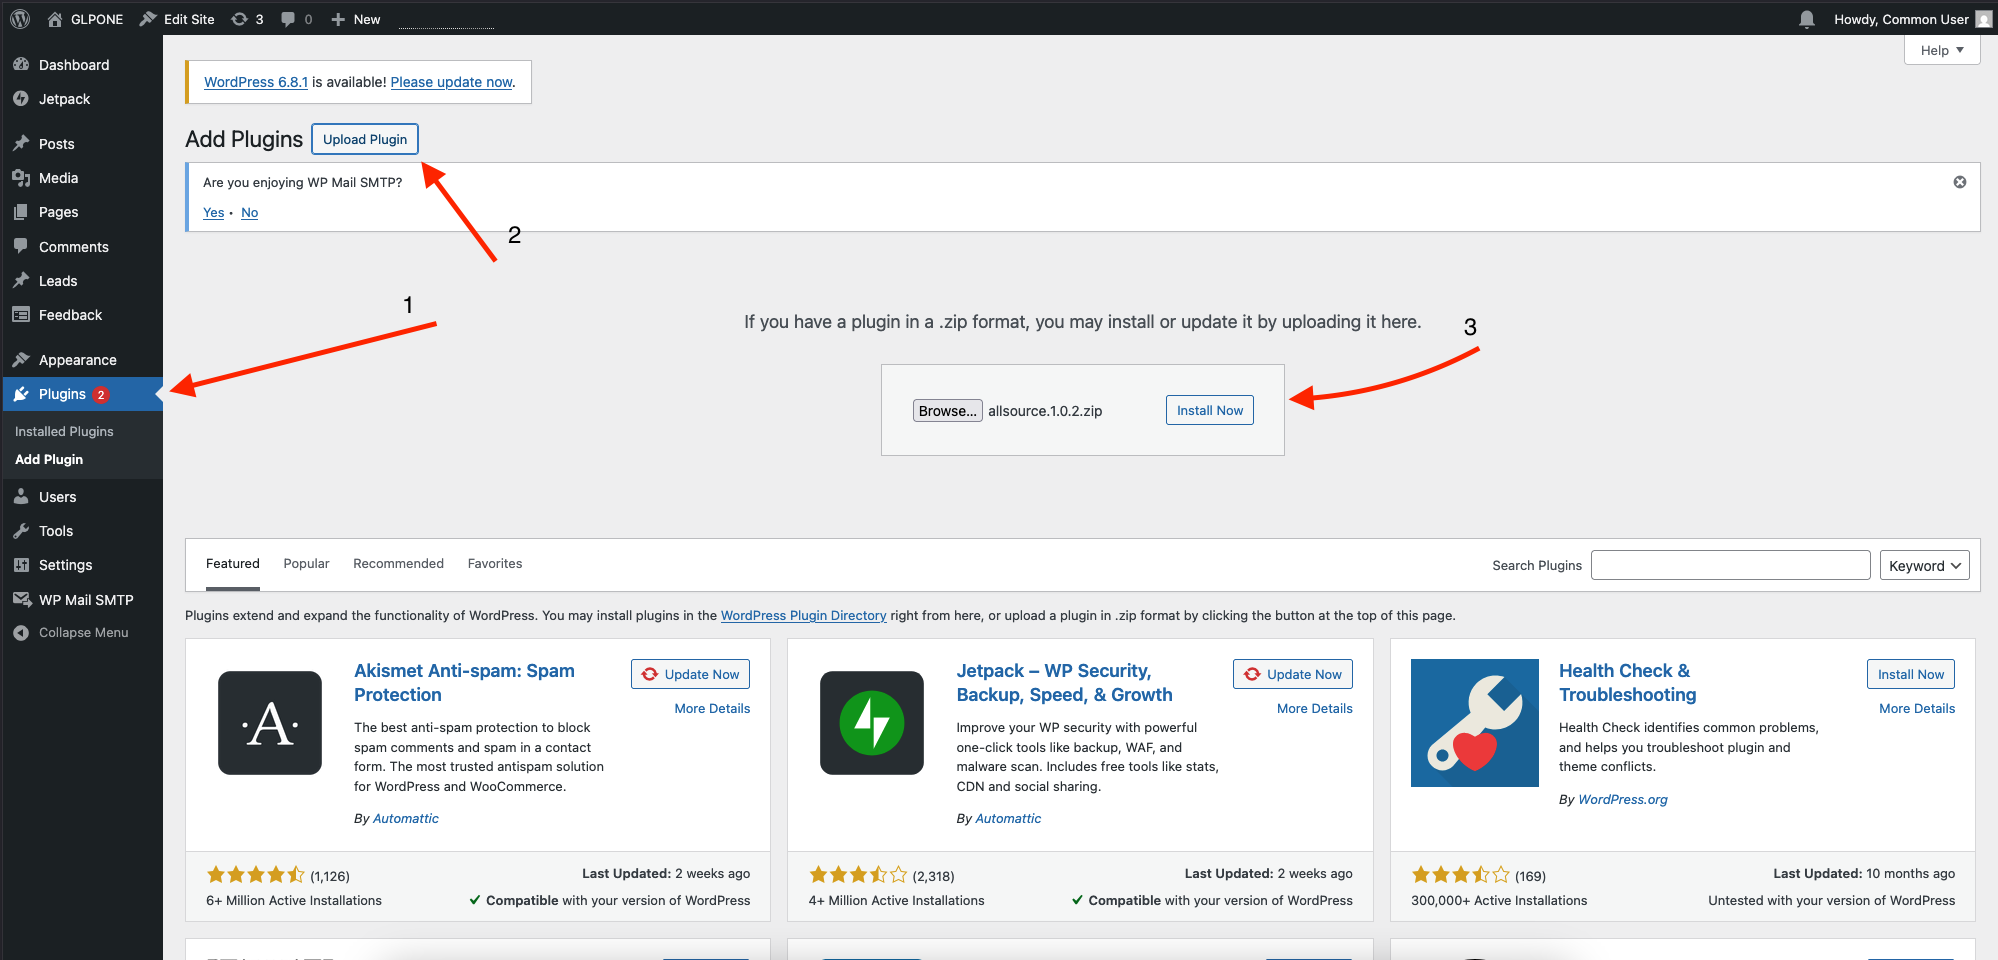Click the Media sidebar icon
This screenshot has height=960, width=1998.
(x=21, y=177)
